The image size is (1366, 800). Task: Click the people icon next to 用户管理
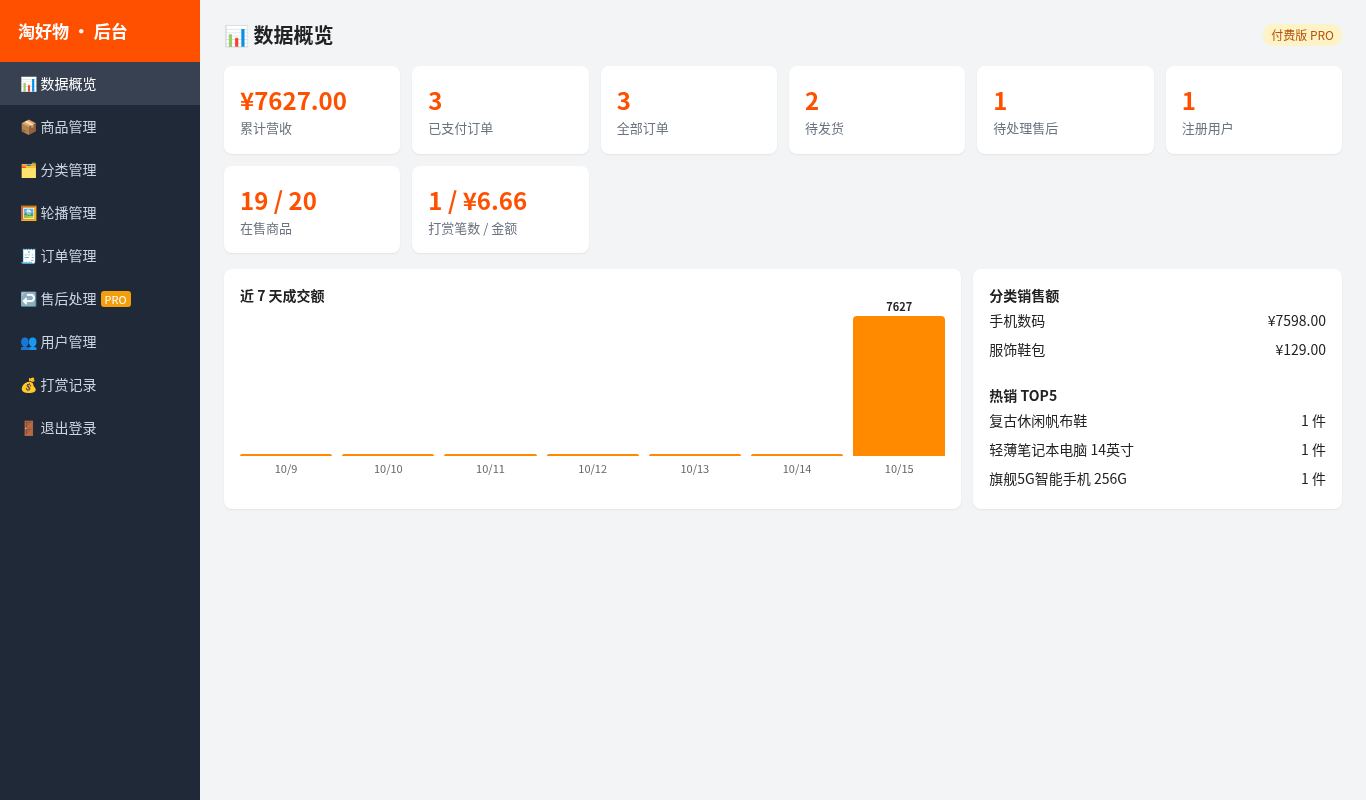tap(28, 342)
